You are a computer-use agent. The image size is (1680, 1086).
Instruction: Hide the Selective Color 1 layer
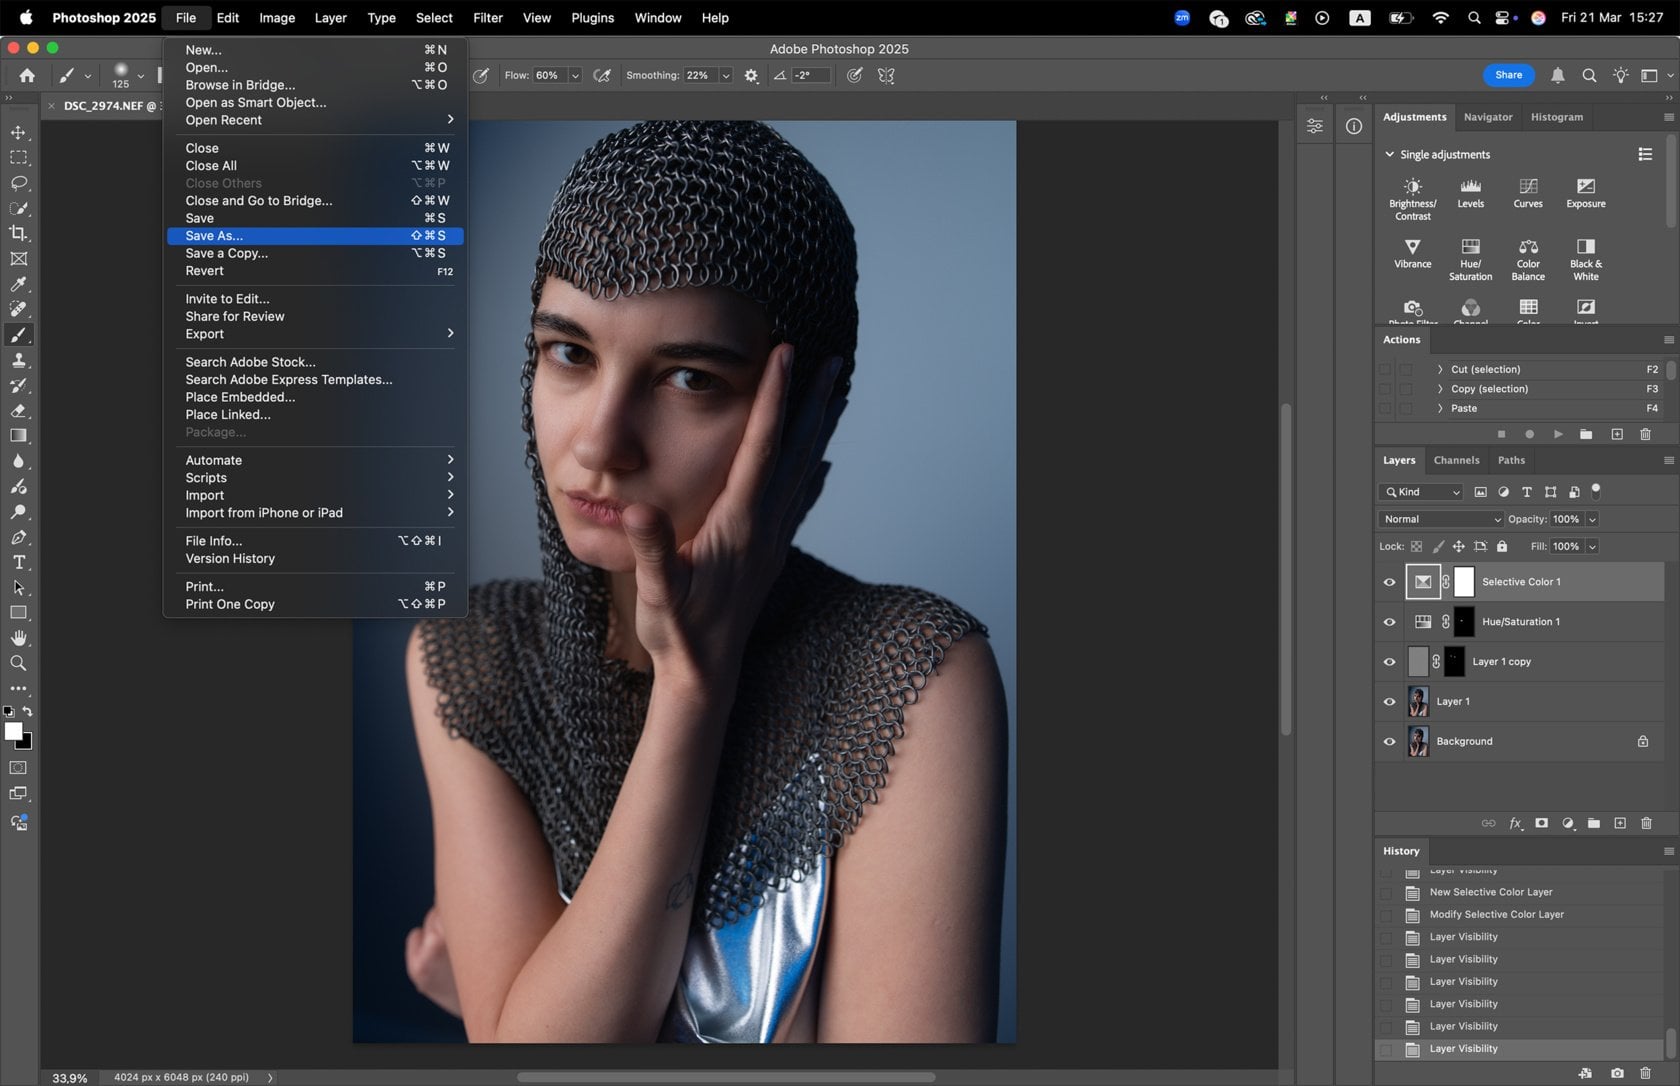coord(1389,581)
